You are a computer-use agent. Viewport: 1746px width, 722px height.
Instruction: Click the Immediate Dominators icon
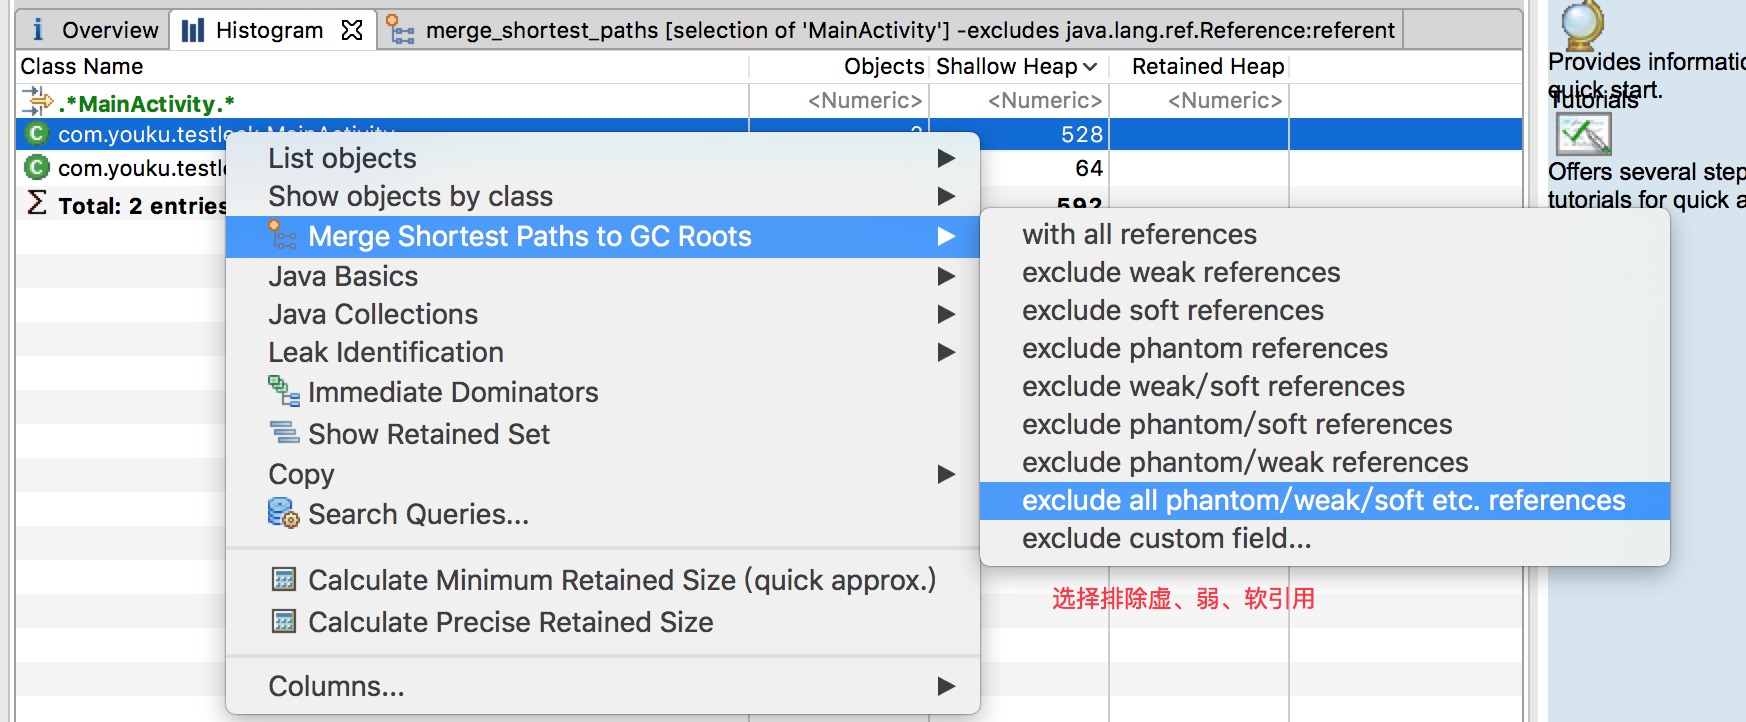[284, 391]
